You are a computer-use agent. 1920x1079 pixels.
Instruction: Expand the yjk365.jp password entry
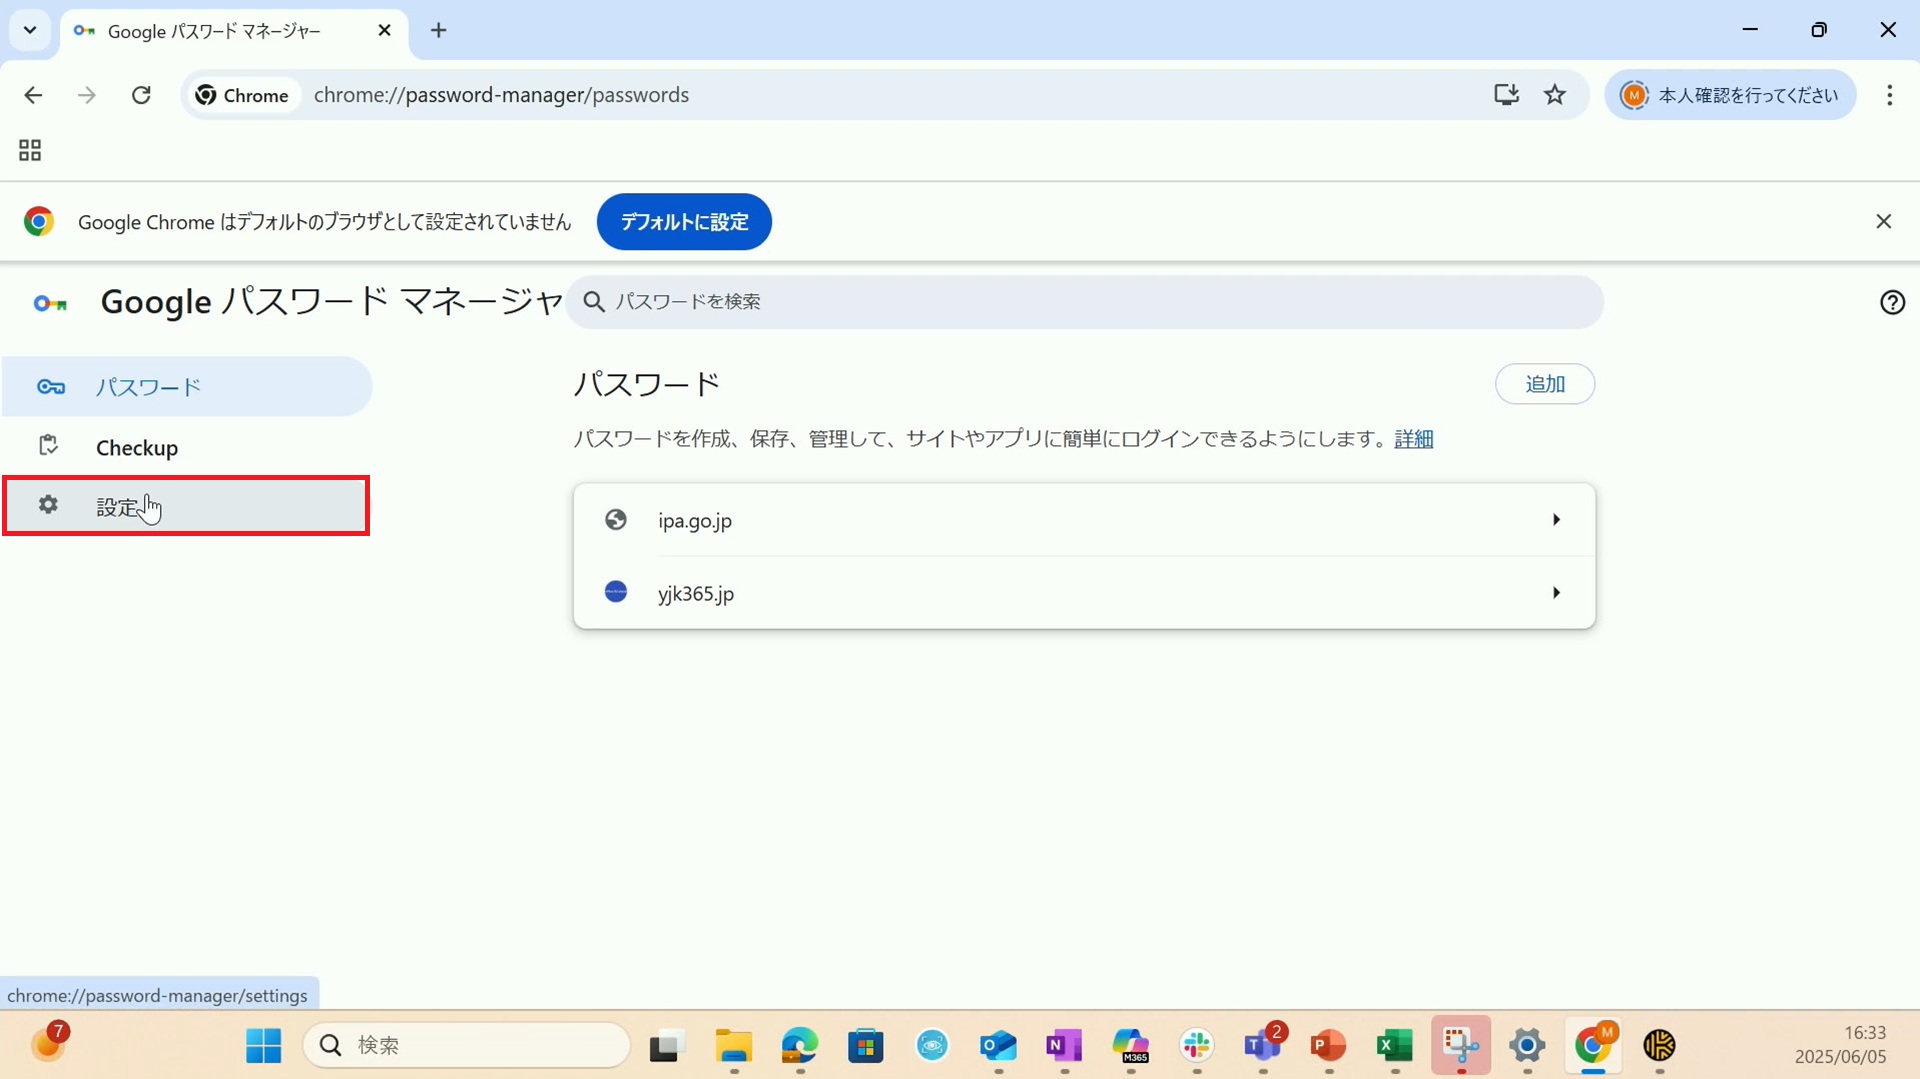pyautogui.click(x=1083, y=593)
